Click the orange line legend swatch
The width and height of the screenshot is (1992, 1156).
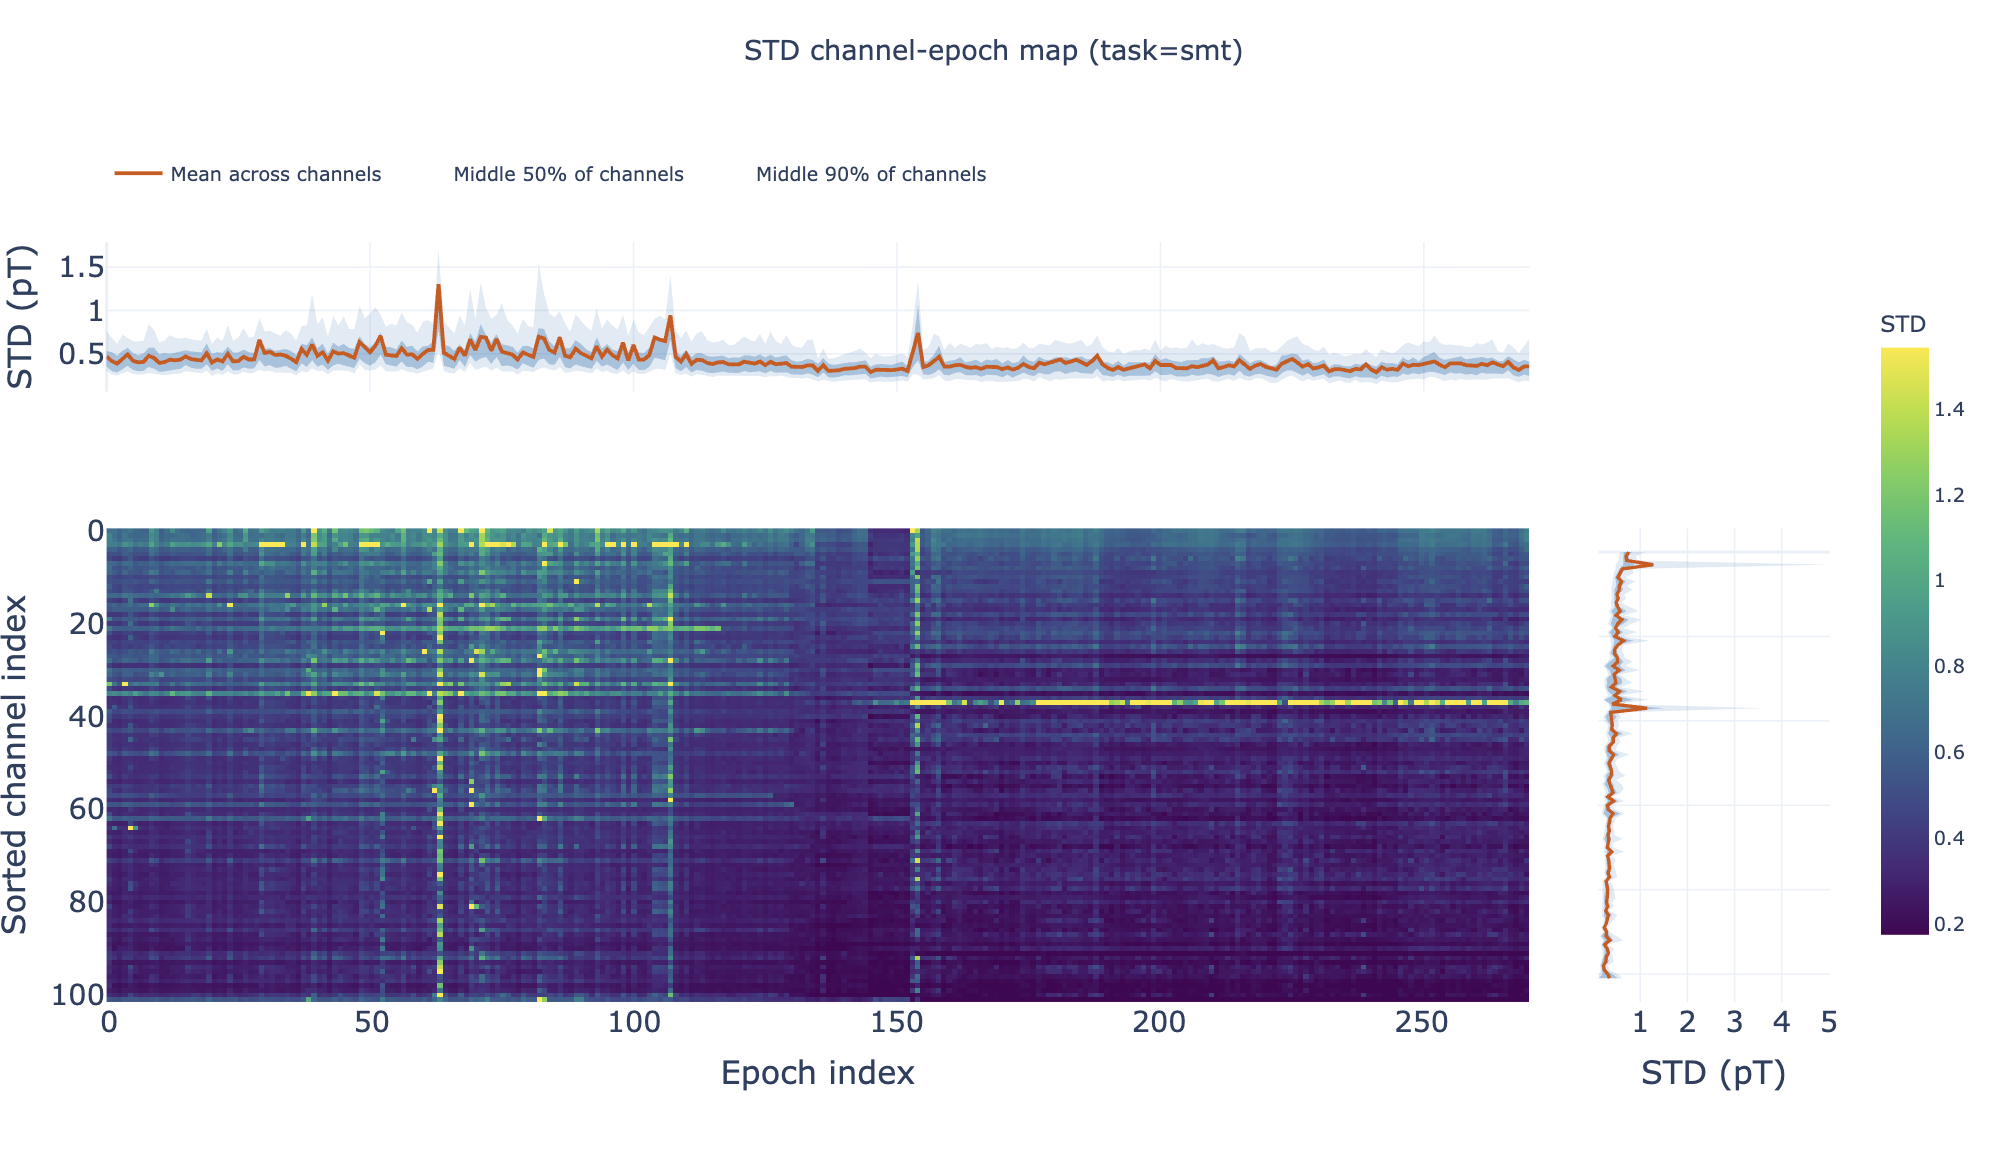(x=138, y=174)
